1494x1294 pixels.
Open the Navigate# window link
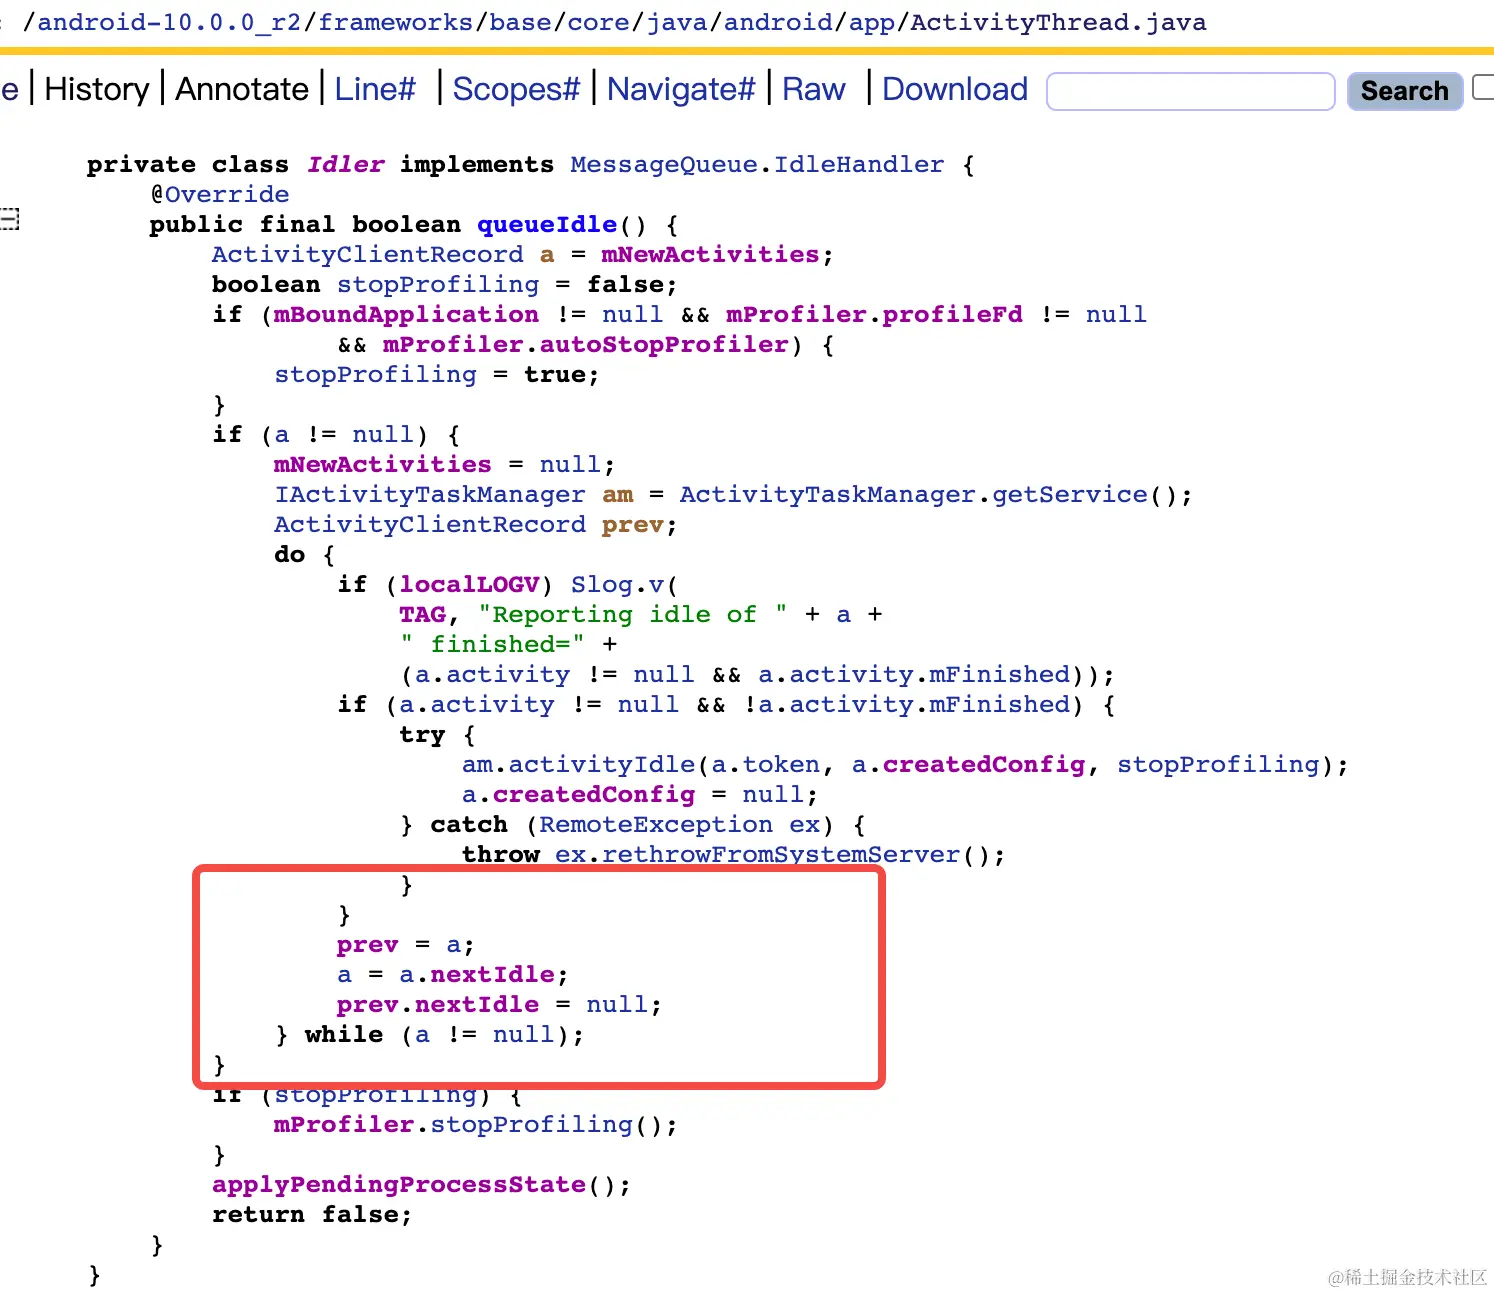pos(681,89)
